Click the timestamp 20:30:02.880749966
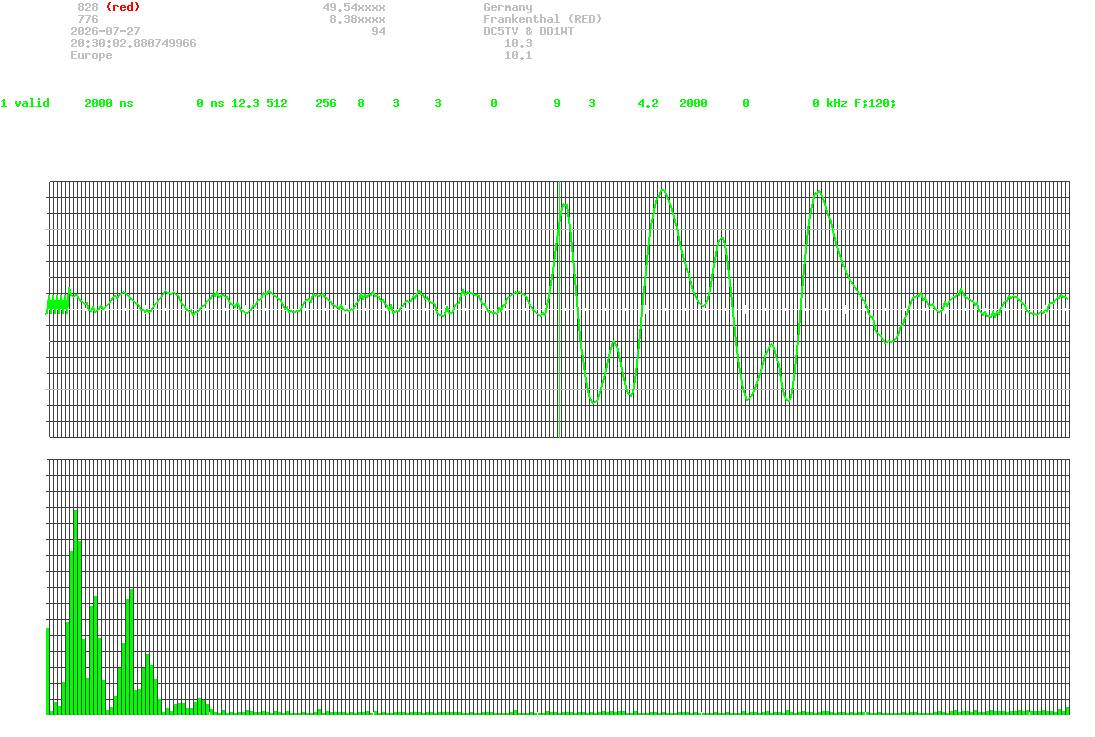The image size is (1095, 737). click(x=133, y=43)
